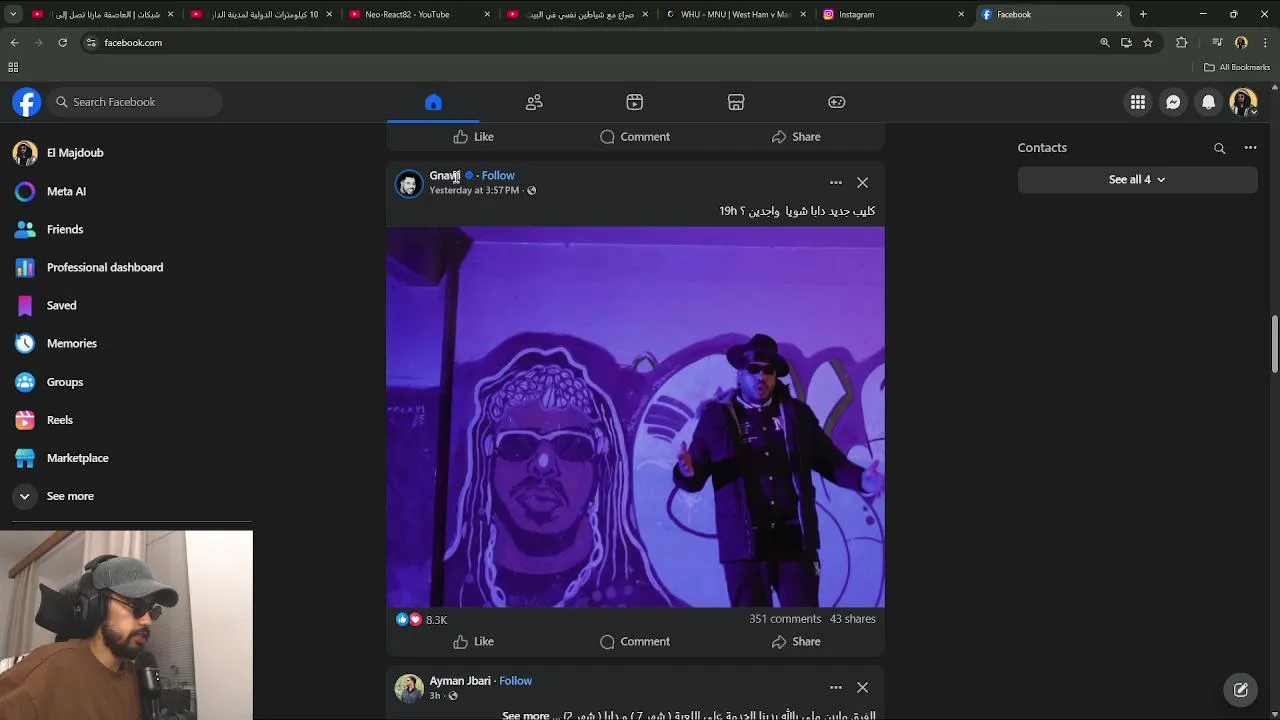1280x720 pixels.
Task: Share the Gnawi post
Action: (796, 642)
